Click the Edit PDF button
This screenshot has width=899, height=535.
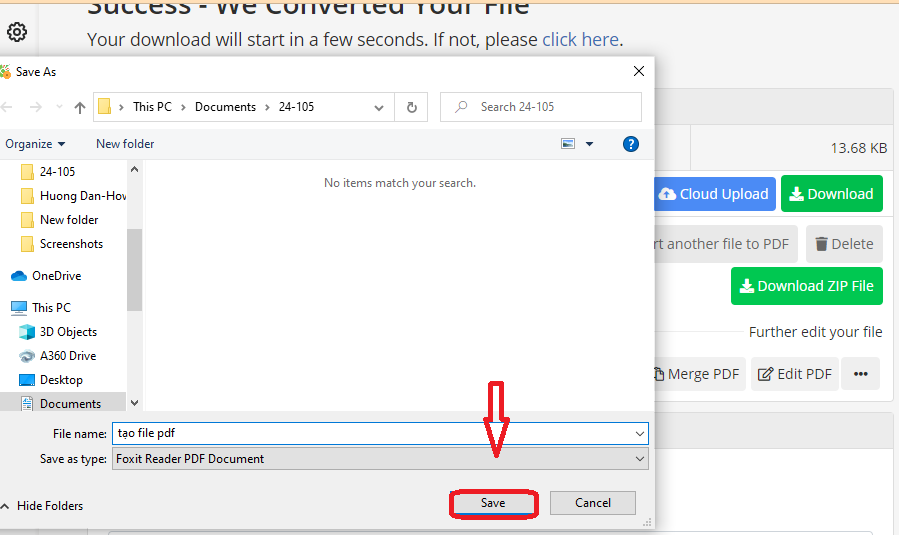[x=795, y=374]
